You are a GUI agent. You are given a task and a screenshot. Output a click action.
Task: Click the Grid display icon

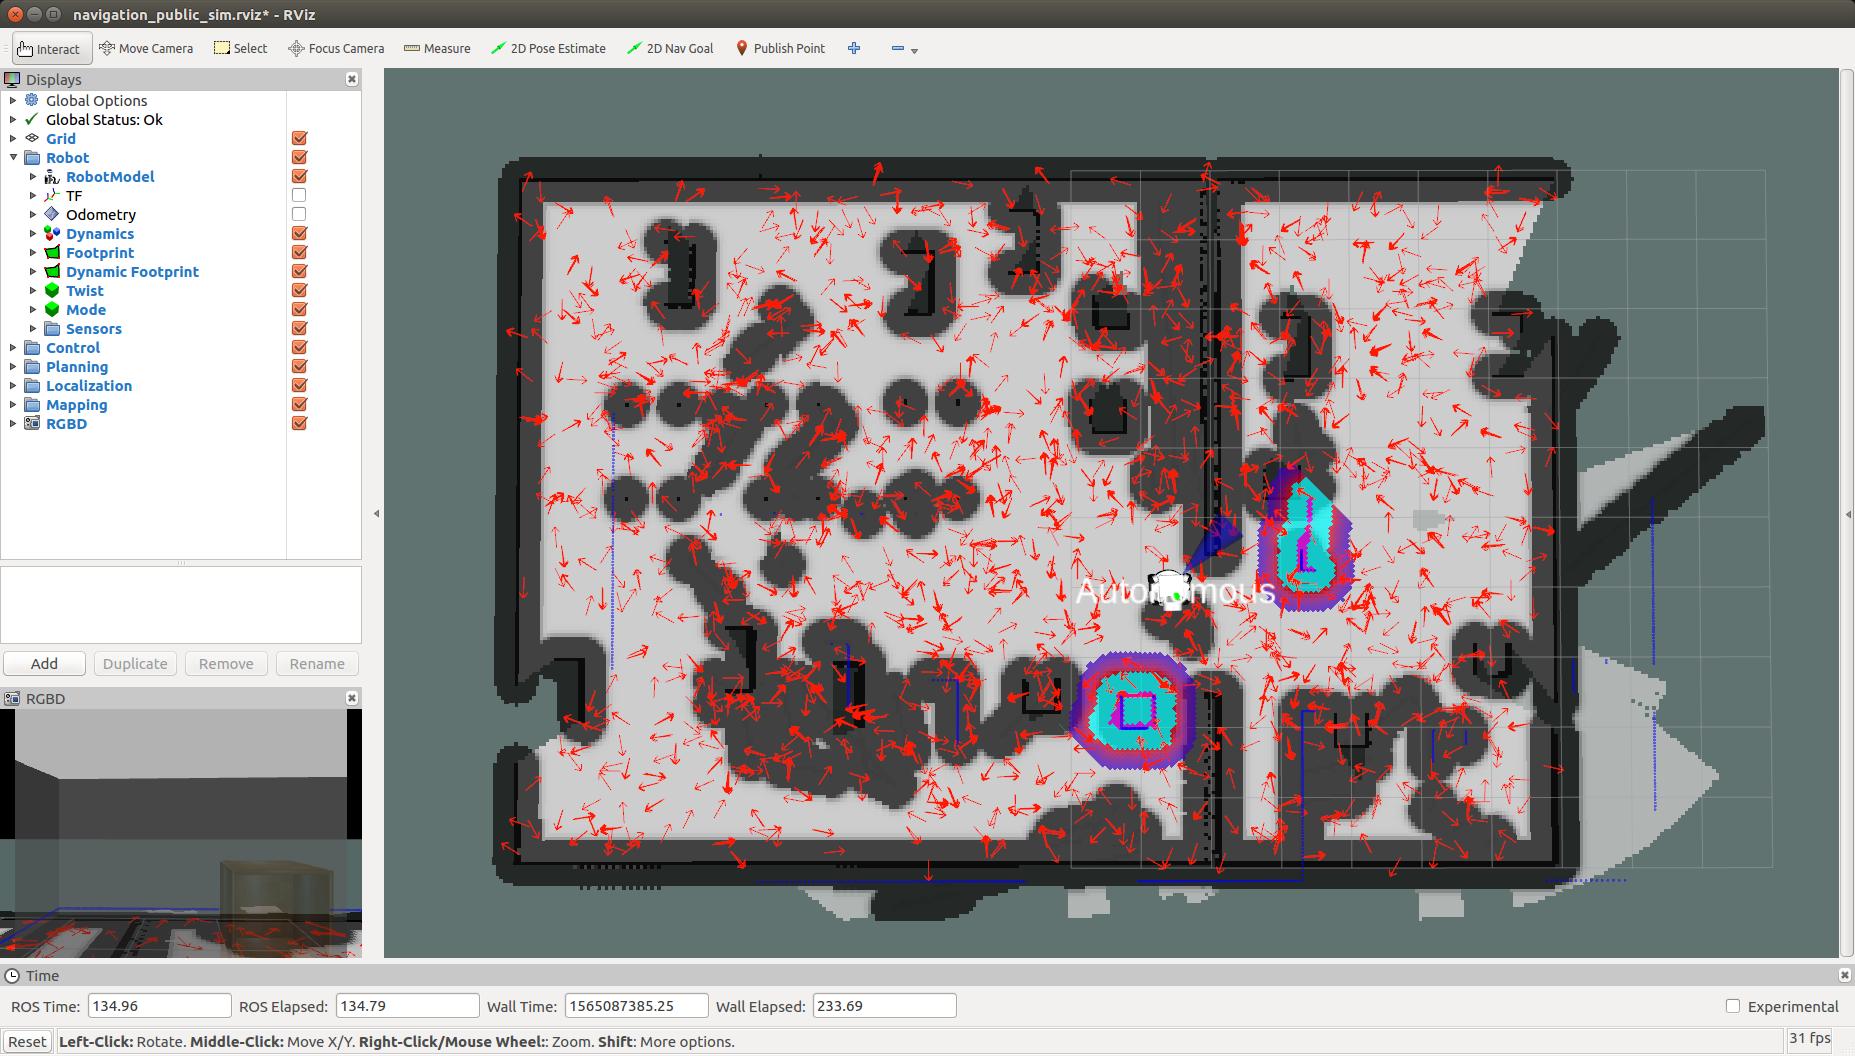coord(32,138)
